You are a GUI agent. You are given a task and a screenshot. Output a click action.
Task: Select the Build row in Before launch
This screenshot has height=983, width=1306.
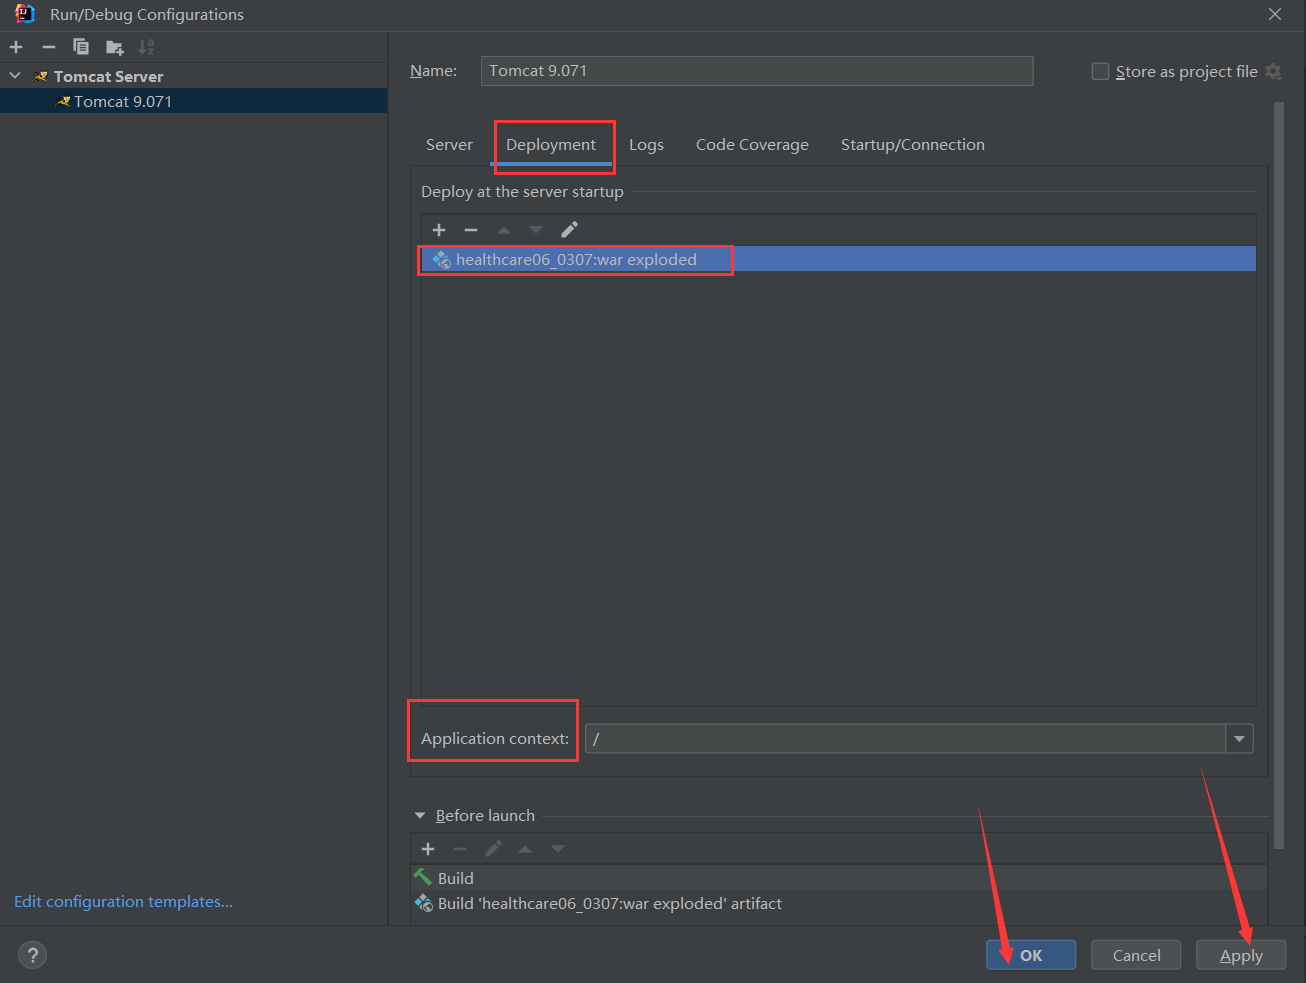[x=839, y=878]
